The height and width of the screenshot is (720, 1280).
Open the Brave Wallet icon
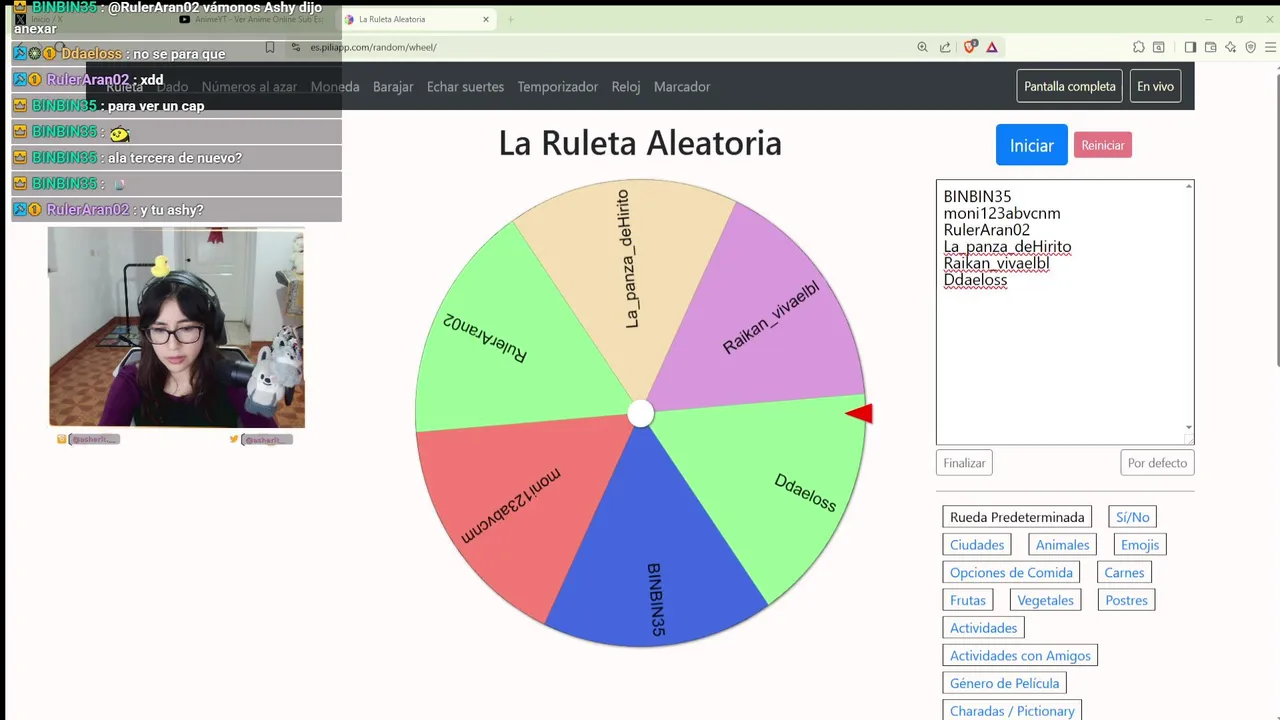[1210, 47]
